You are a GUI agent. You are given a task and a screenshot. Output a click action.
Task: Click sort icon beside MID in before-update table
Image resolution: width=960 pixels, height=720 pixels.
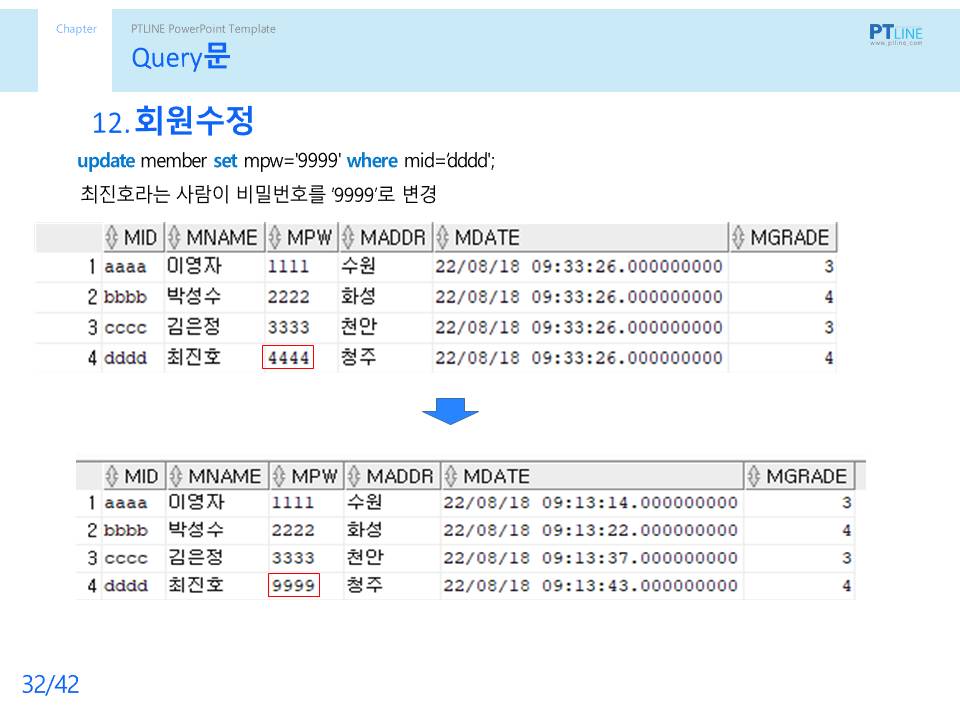[111, 237]
